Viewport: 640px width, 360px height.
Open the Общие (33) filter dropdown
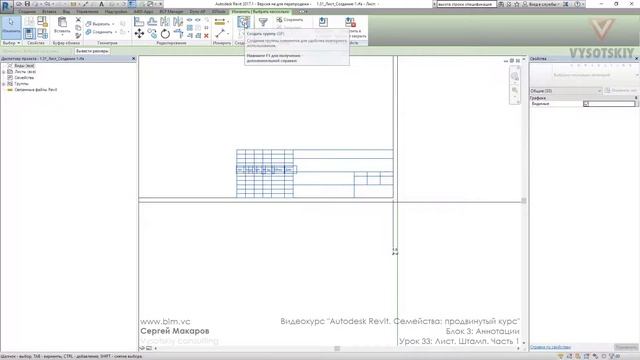[566, 91]
